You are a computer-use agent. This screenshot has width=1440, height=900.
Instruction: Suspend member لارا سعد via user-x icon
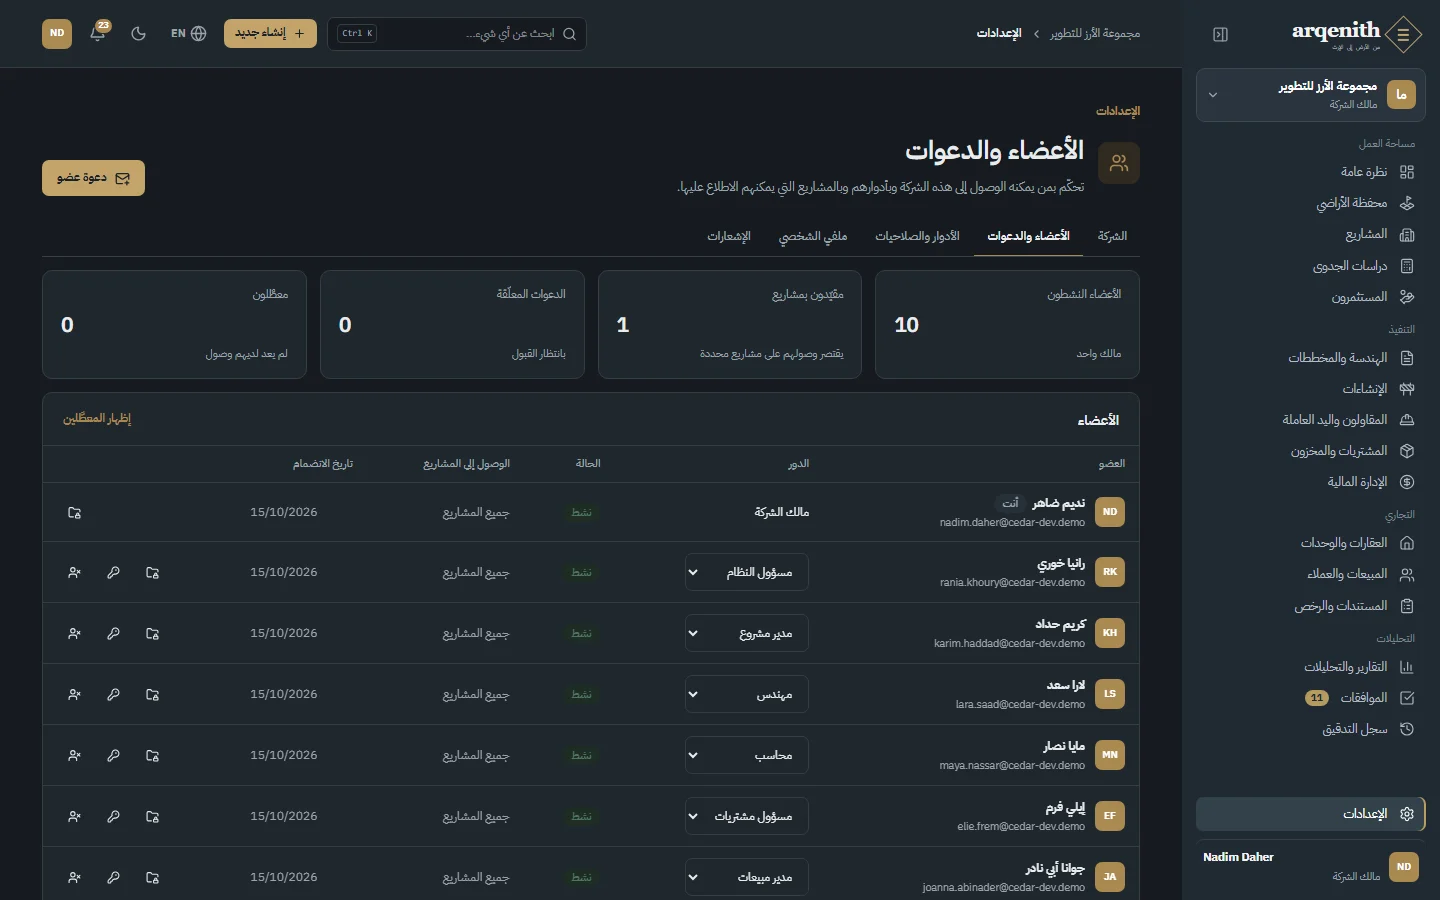tap(74, 695)
